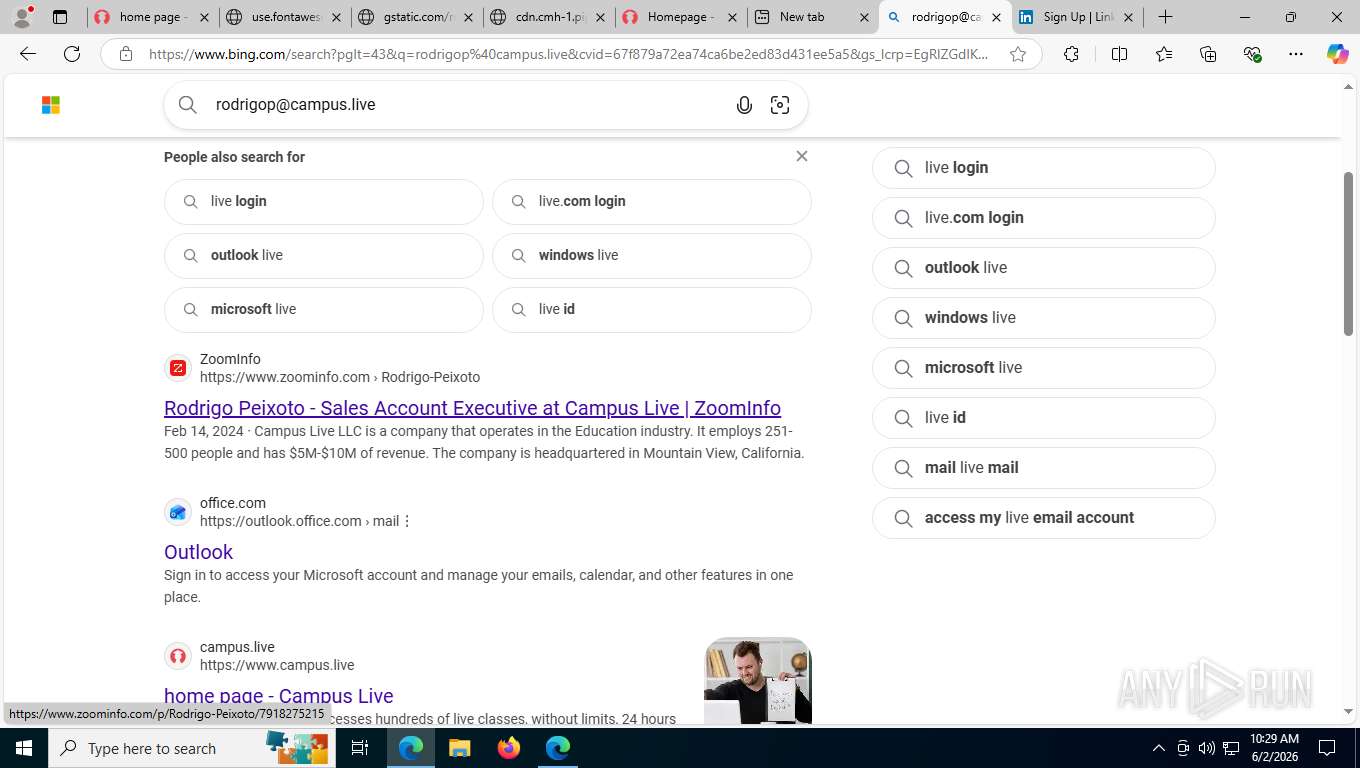Open ZoomInfo favicon on first result

[x=178, y=368]
